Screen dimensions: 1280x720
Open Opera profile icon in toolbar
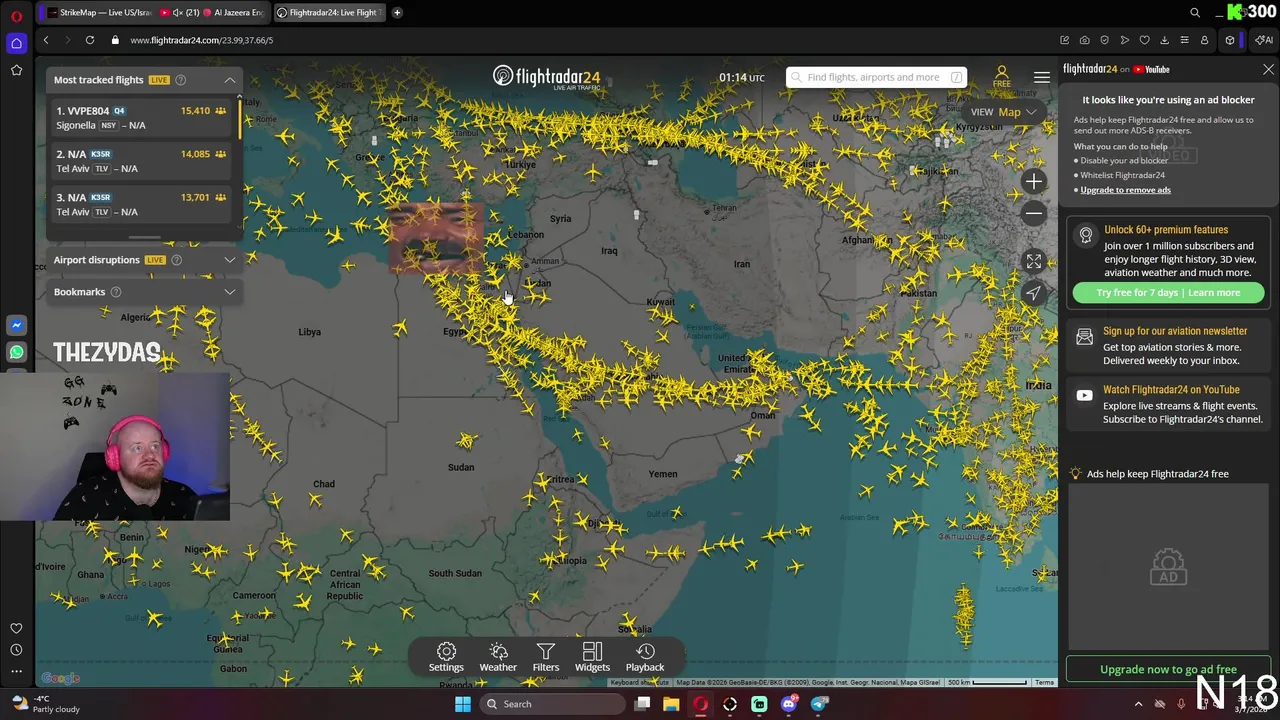click(1204, 40)
